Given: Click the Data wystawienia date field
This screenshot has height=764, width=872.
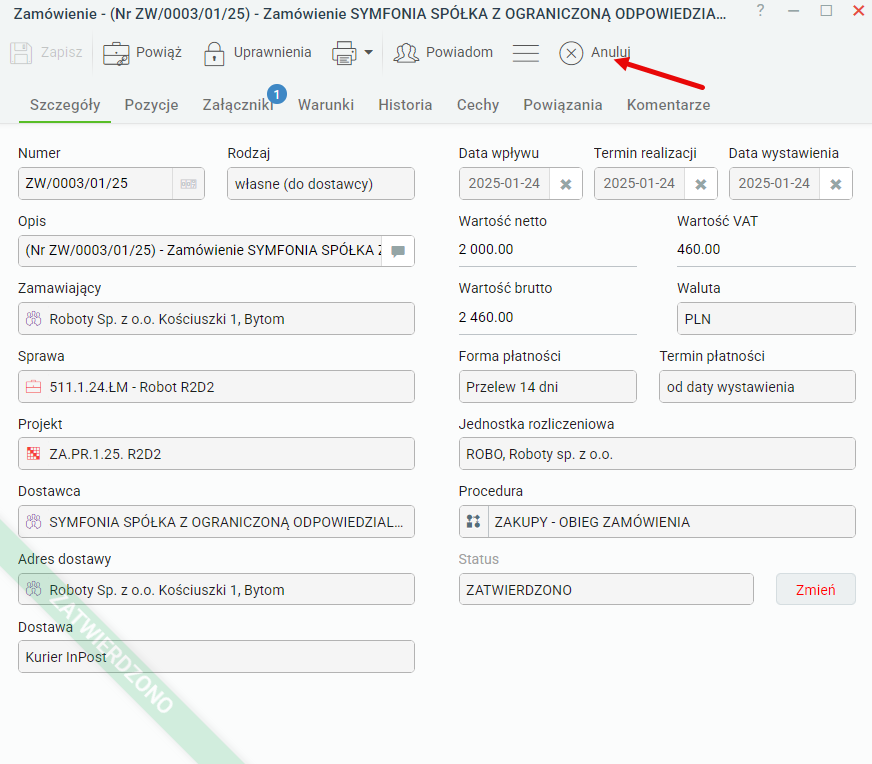Looking at the screenshot, I should pos(774,183).
